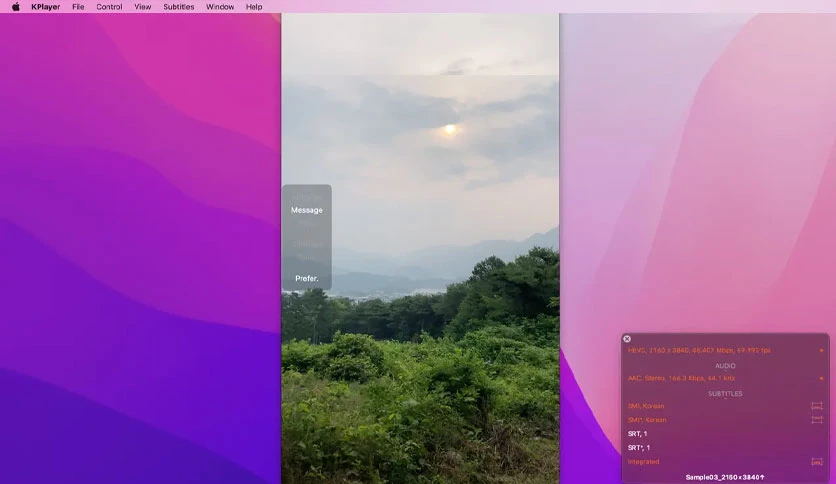Click the subtitle icon beside 'SMI, Korean'
The height and width of the screenshot is (484, 836).
coord(817,406)
